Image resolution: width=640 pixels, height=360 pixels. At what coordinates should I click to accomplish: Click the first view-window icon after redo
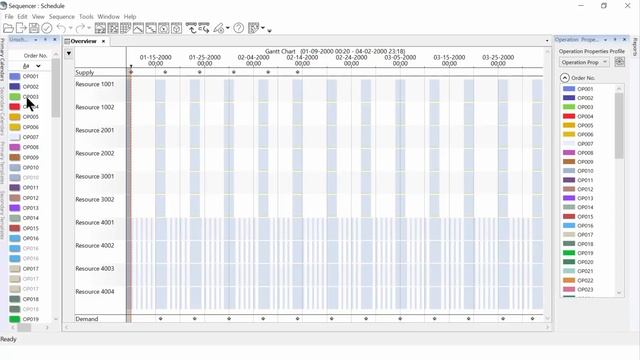(x=100, y=28)
